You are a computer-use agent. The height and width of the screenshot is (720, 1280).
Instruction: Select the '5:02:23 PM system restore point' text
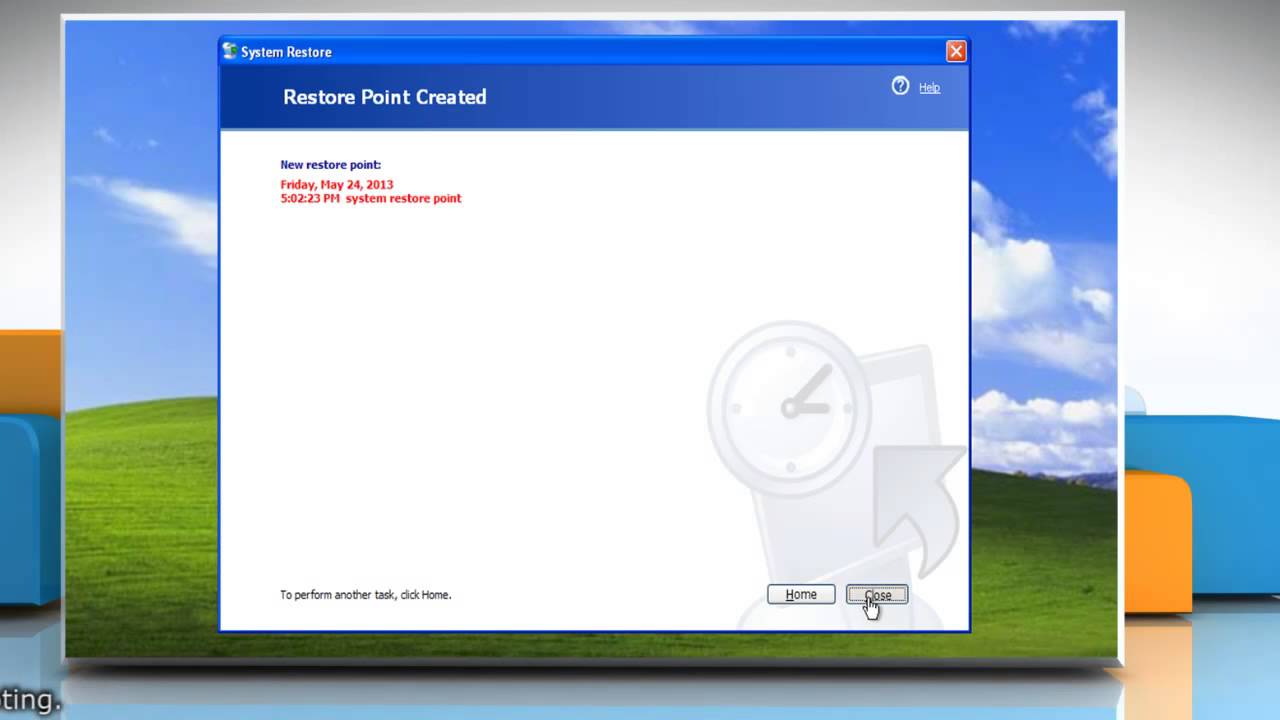(371, 199)
